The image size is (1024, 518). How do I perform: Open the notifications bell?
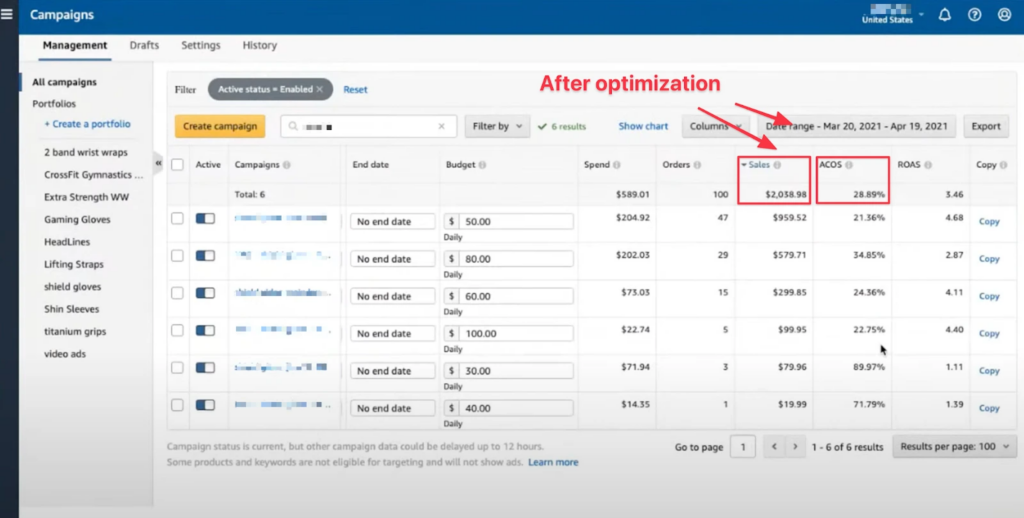(x=944, y=14)
